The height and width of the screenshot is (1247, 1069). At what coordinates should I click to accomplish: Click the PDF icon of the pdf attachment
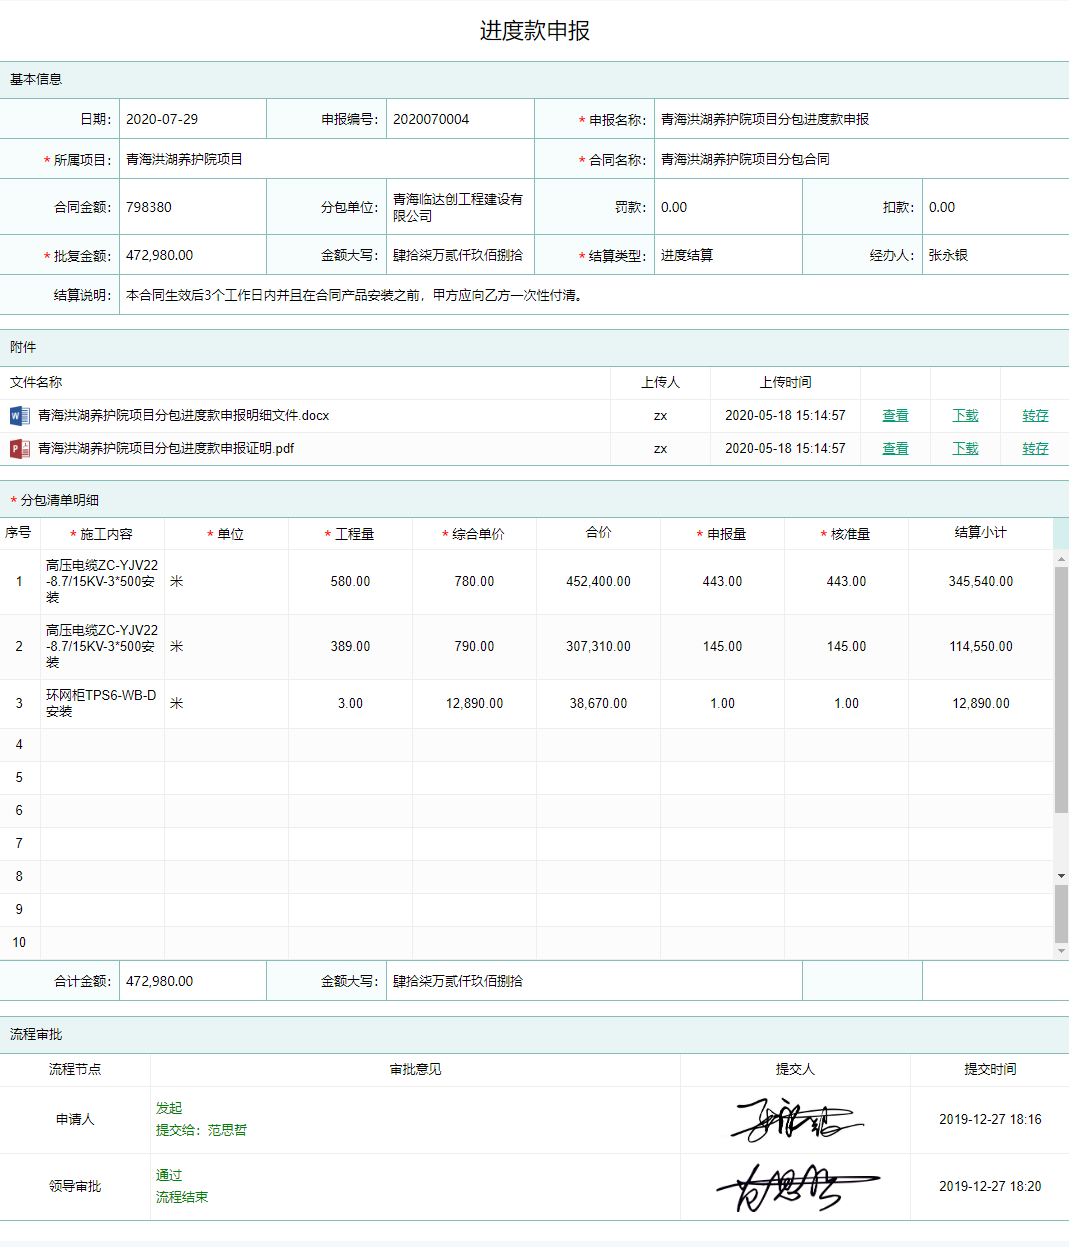[20, 449]
